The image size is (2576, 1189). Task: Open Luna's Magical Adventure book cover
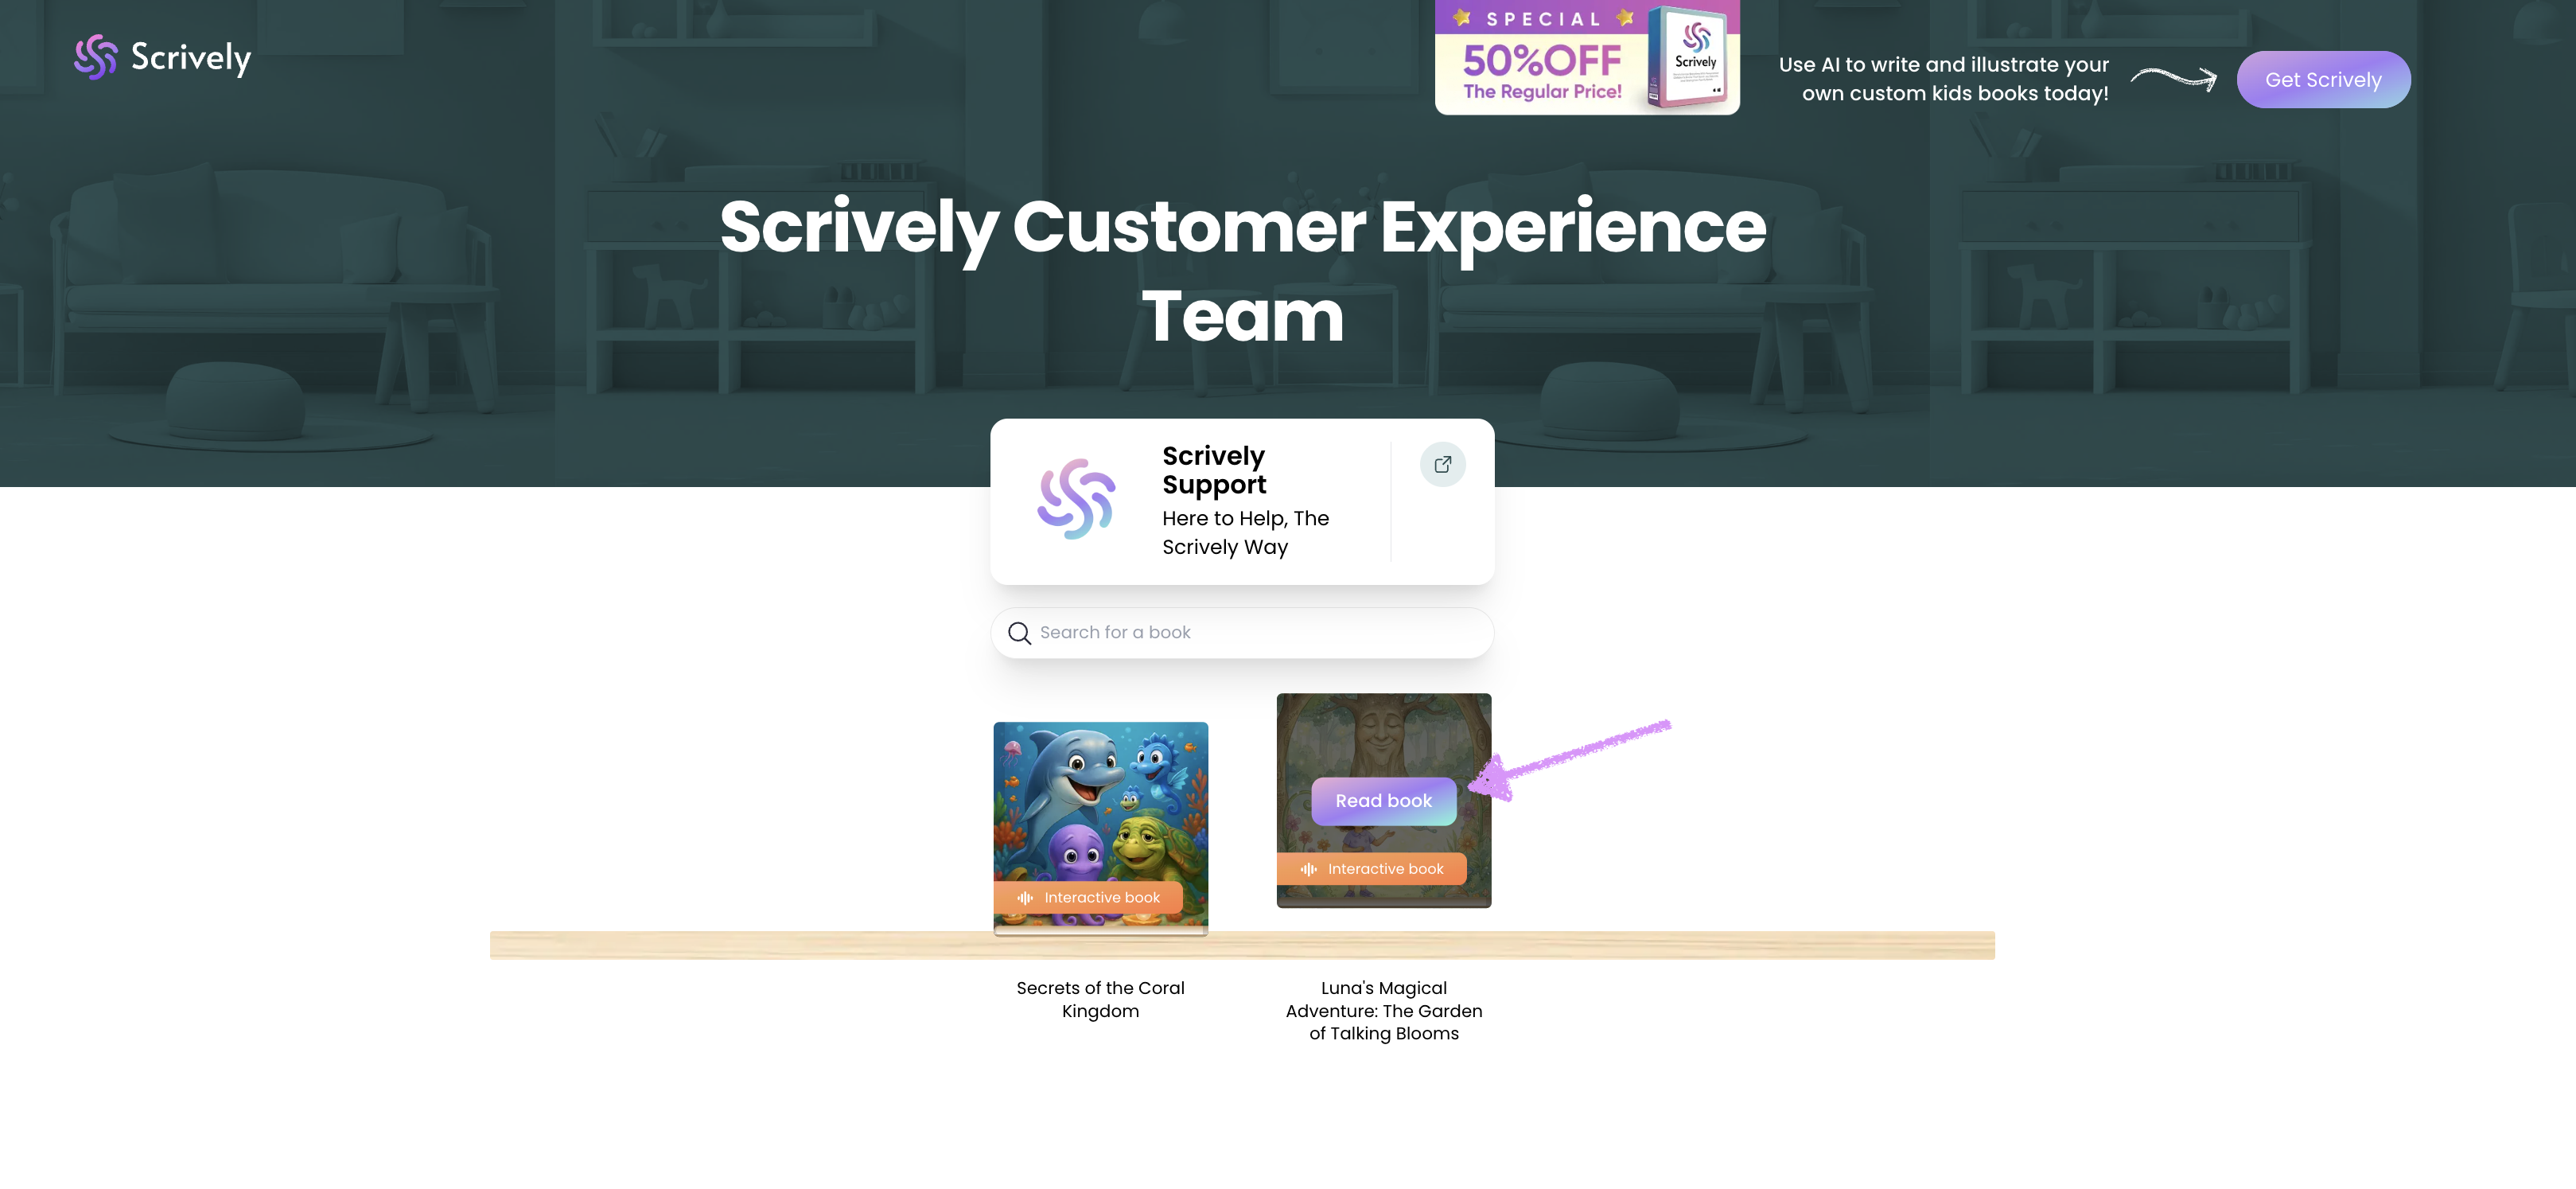click(x=1383, y=800)
